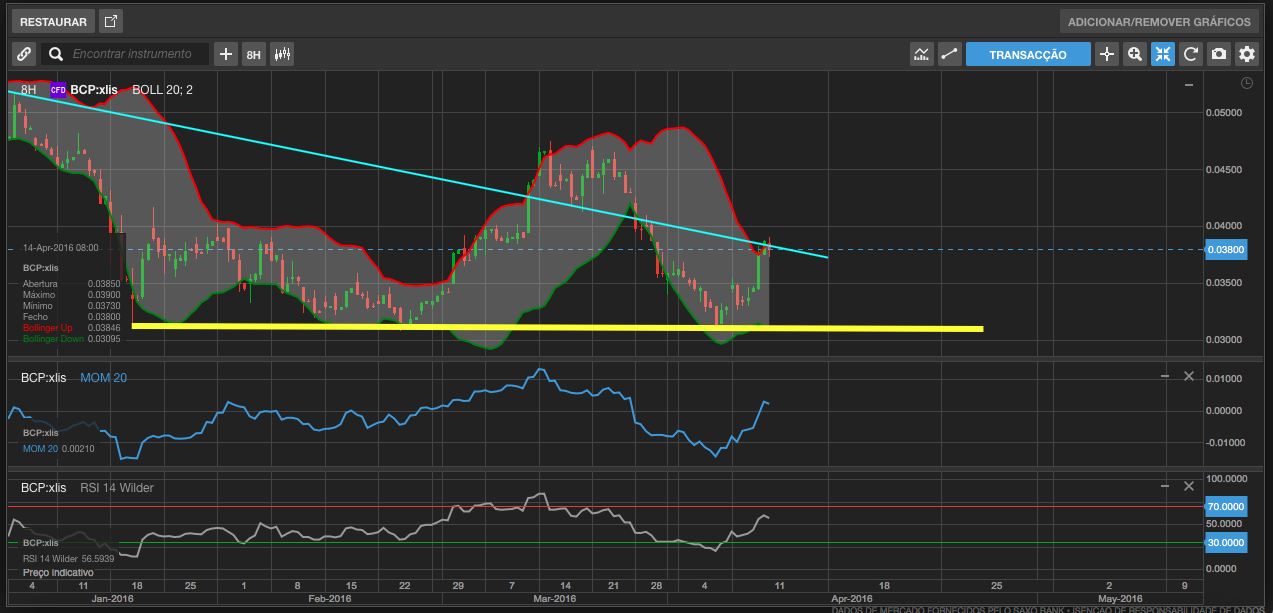
Task: Close the RSI 14 Wilder panel
Action: point(1188,486)
